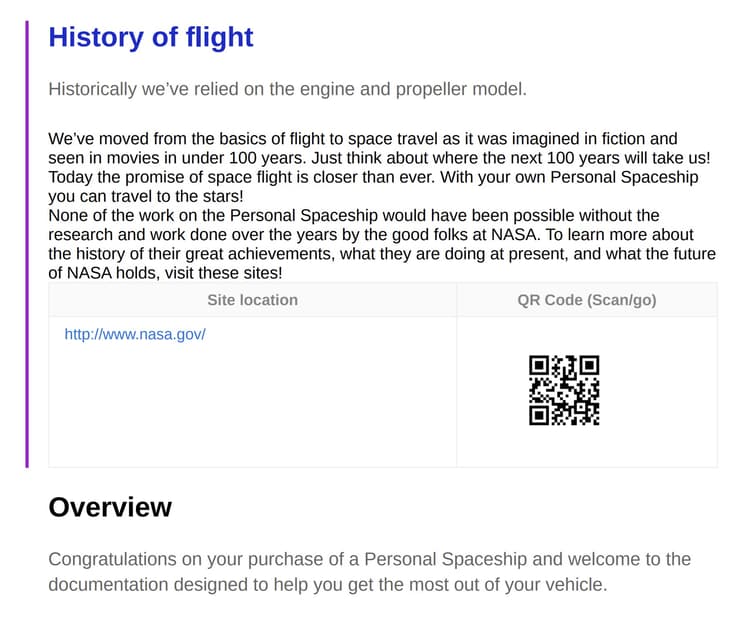Click the line starting "We've moved from the basics"
This screenshot has height=644, width=750.
click(x=363, y=139)
